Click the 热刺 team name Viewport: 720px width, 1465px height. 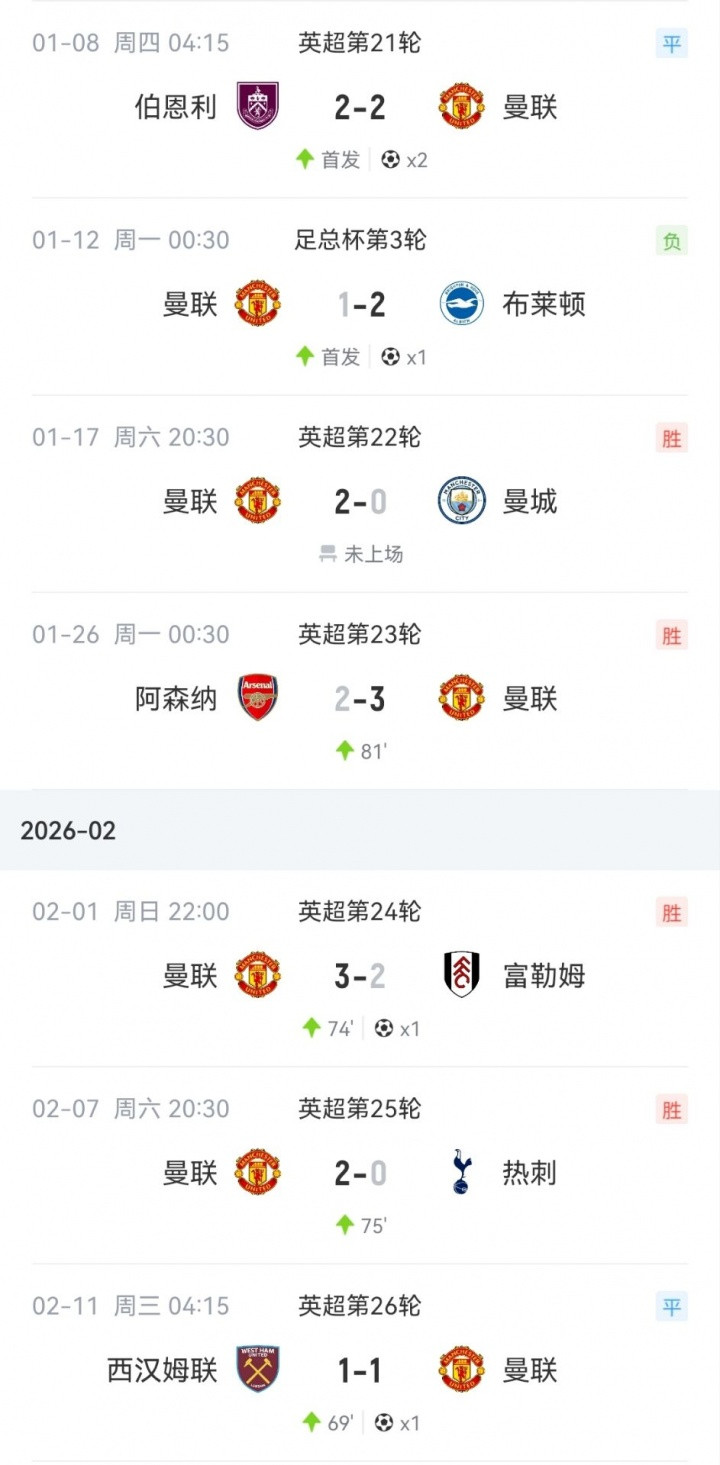click(x=530, y=1172)
